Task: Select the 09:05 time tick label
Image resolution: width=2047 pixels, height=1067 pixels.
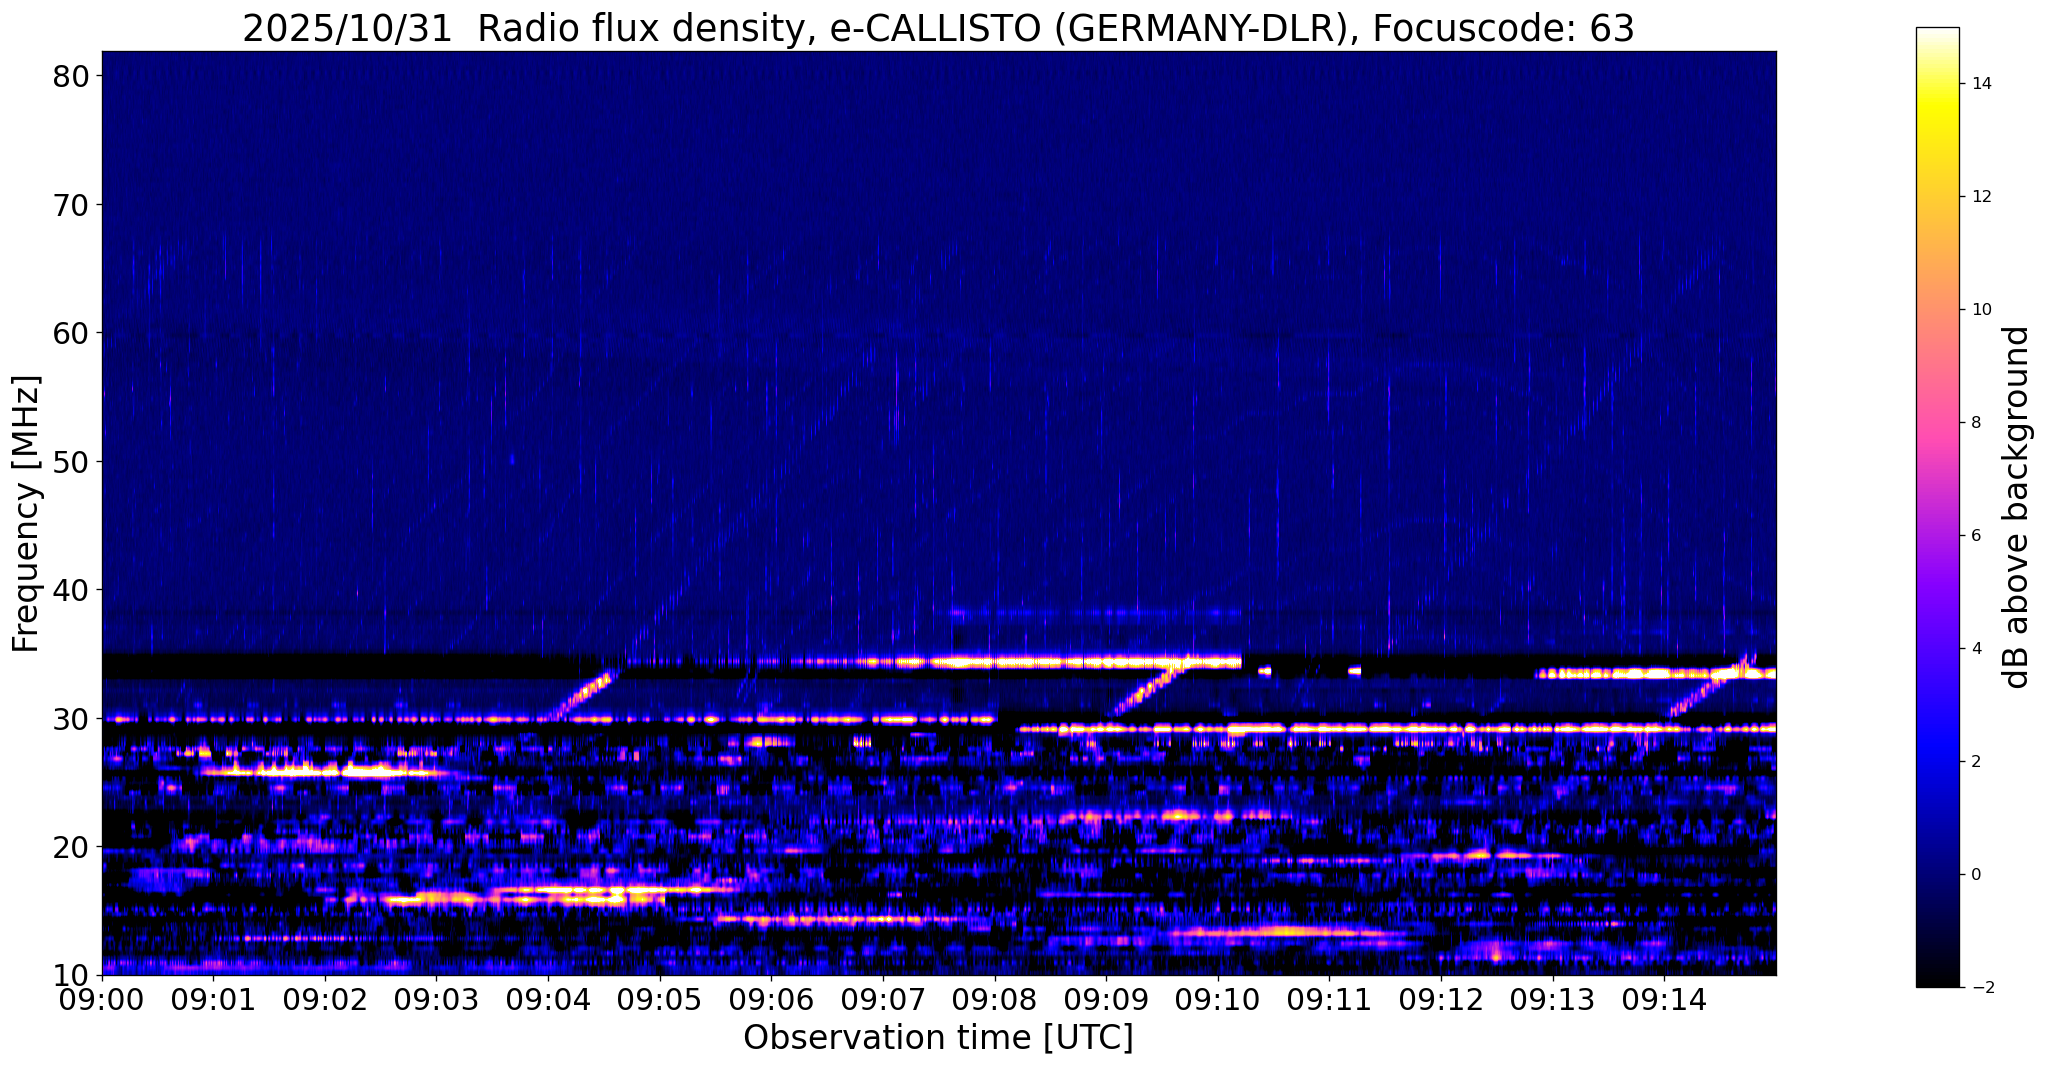Action: pos(660,999)
